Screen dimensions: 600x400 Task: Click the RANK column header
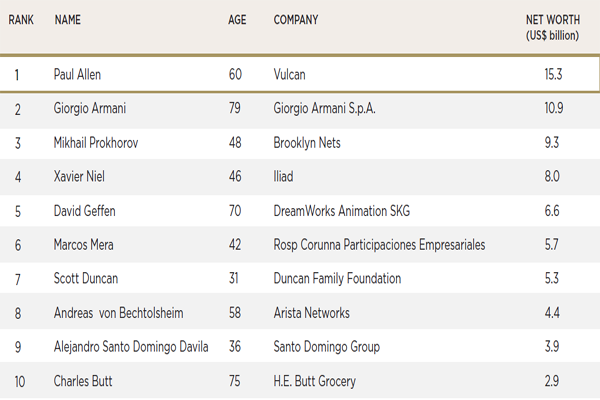click(23, 19)
